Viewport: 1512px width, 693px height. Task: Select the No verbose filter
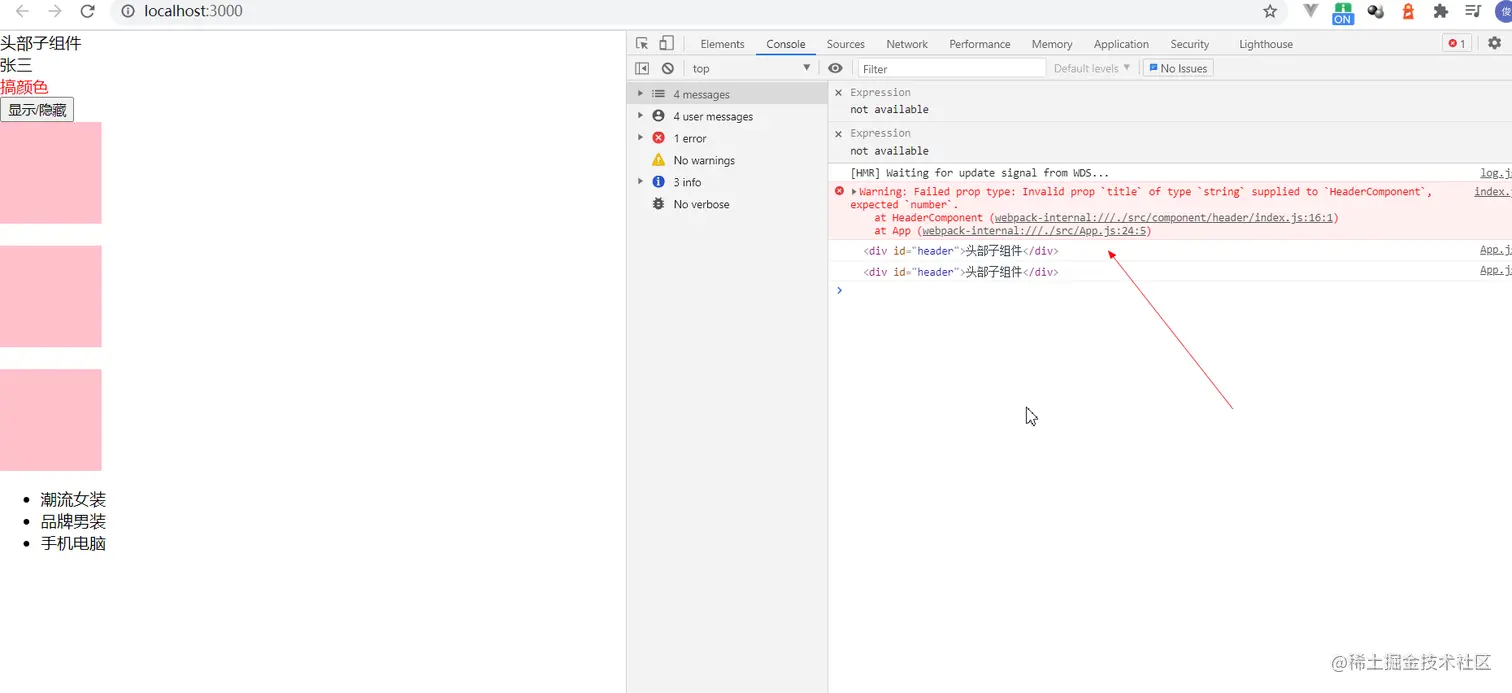tap(727, 204)
